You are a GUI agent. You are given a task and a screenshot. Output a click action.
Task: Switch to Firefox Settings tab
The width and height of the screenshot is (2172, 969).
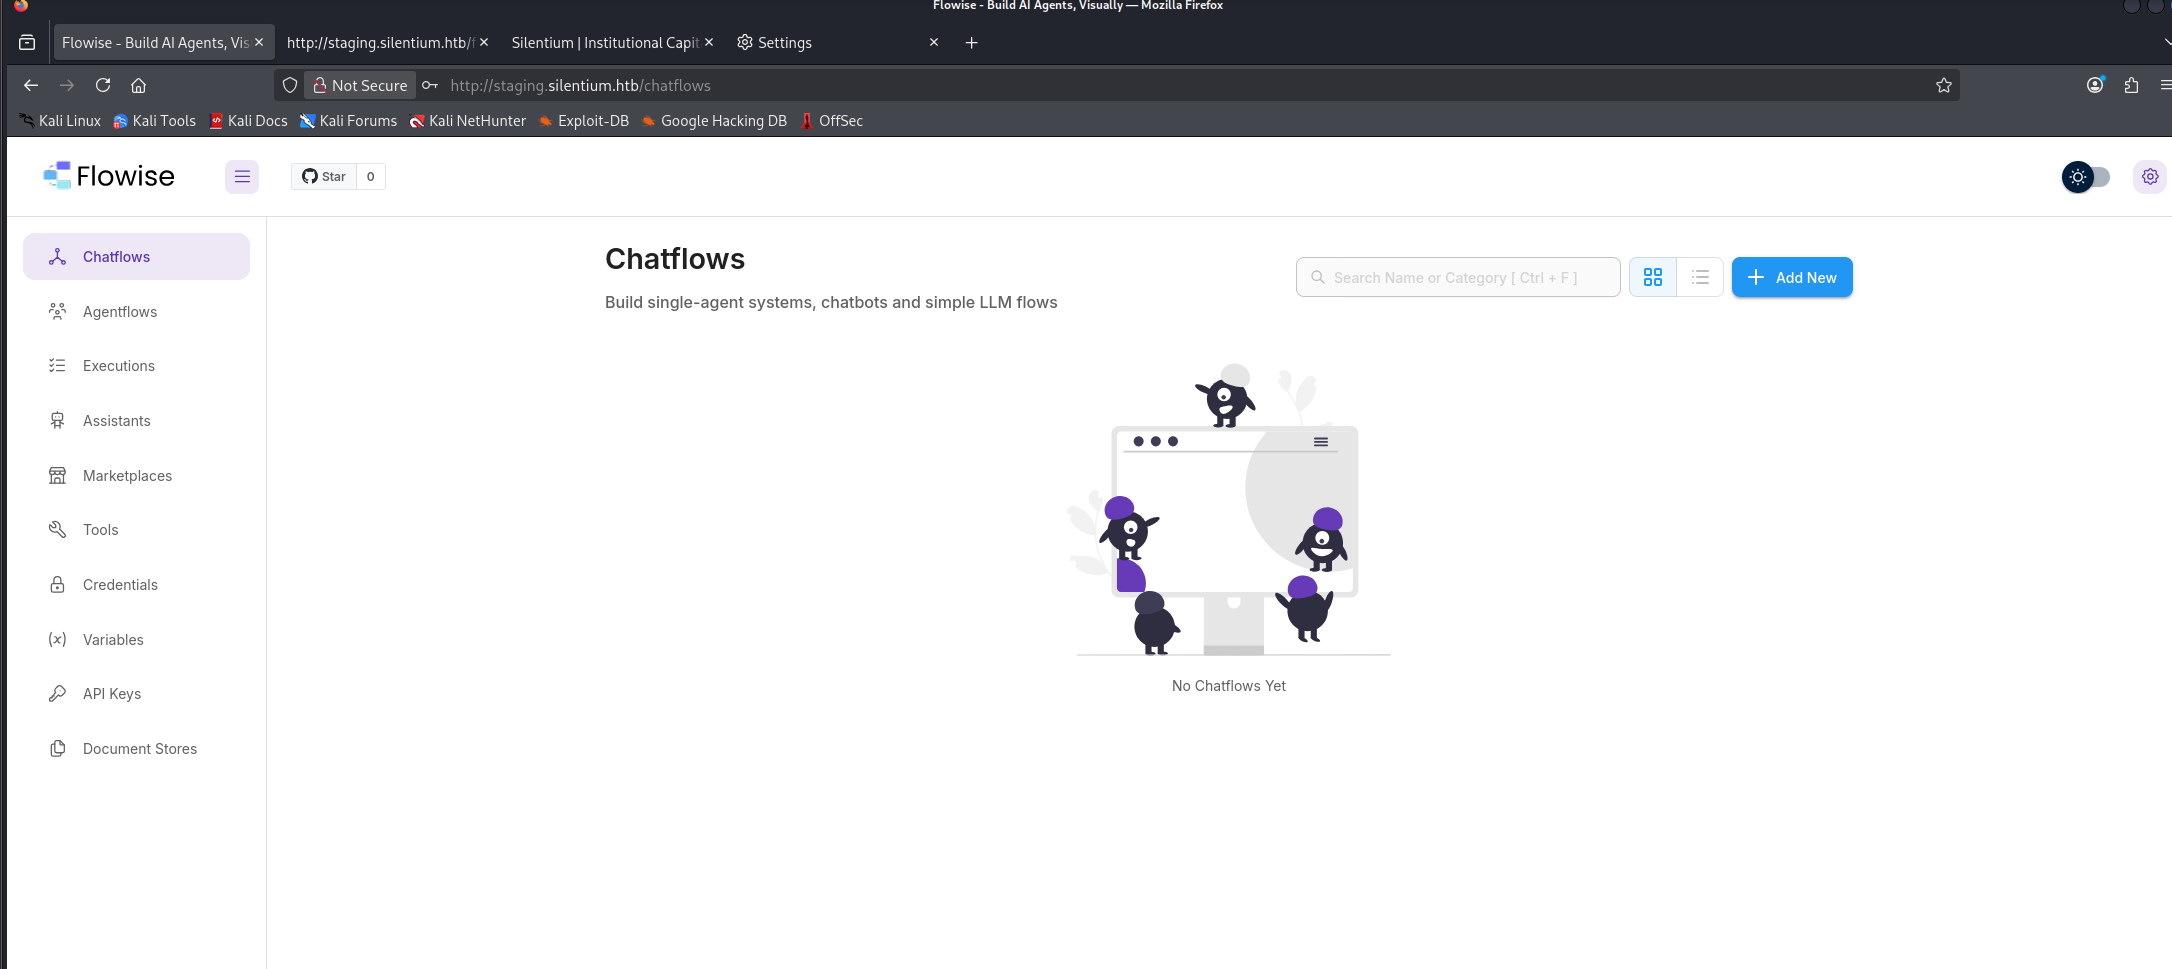(x=830, y=43)
